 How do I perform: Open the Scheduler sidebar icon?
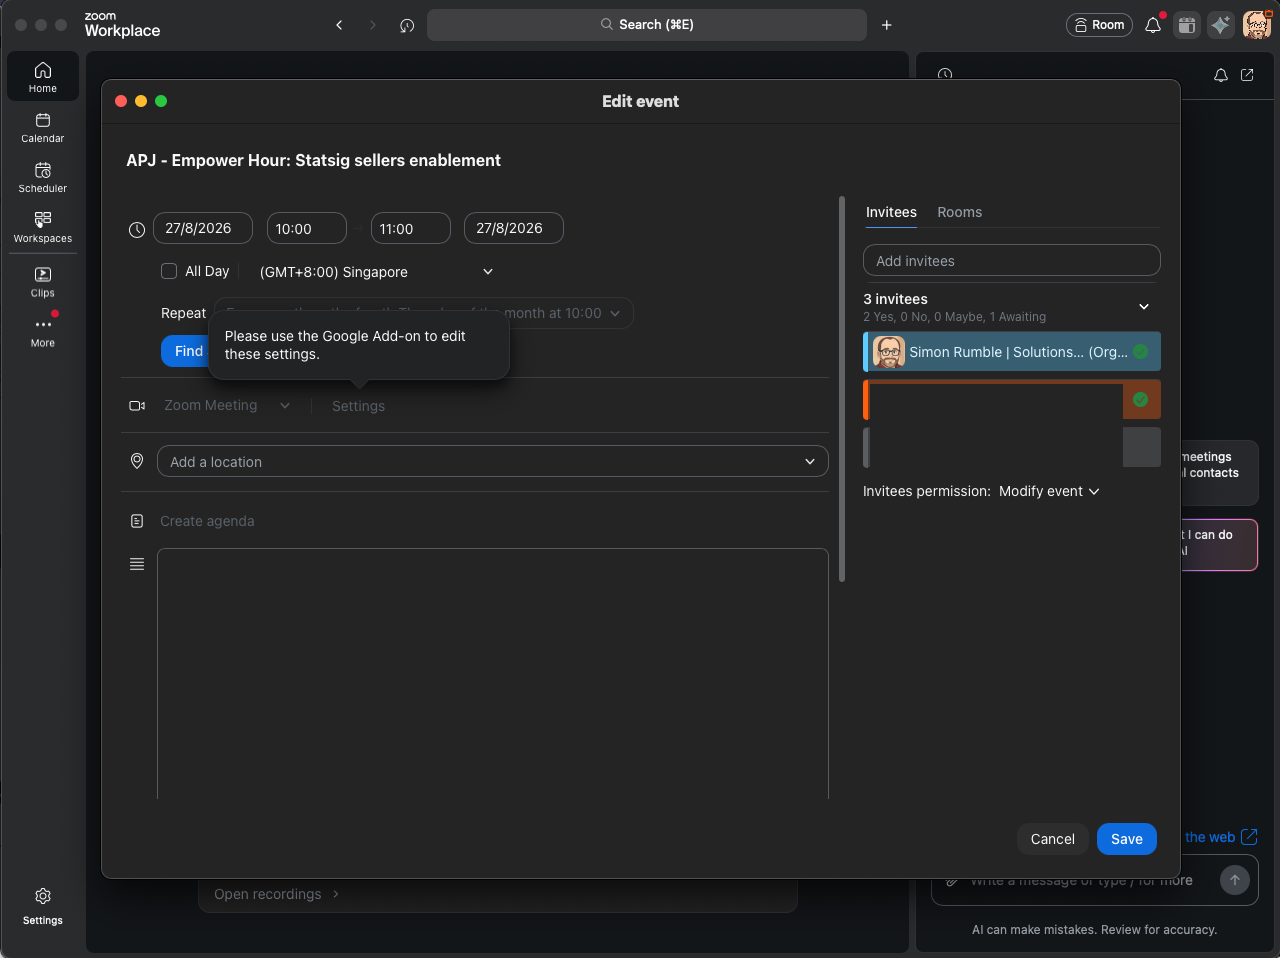coord(43,177)
